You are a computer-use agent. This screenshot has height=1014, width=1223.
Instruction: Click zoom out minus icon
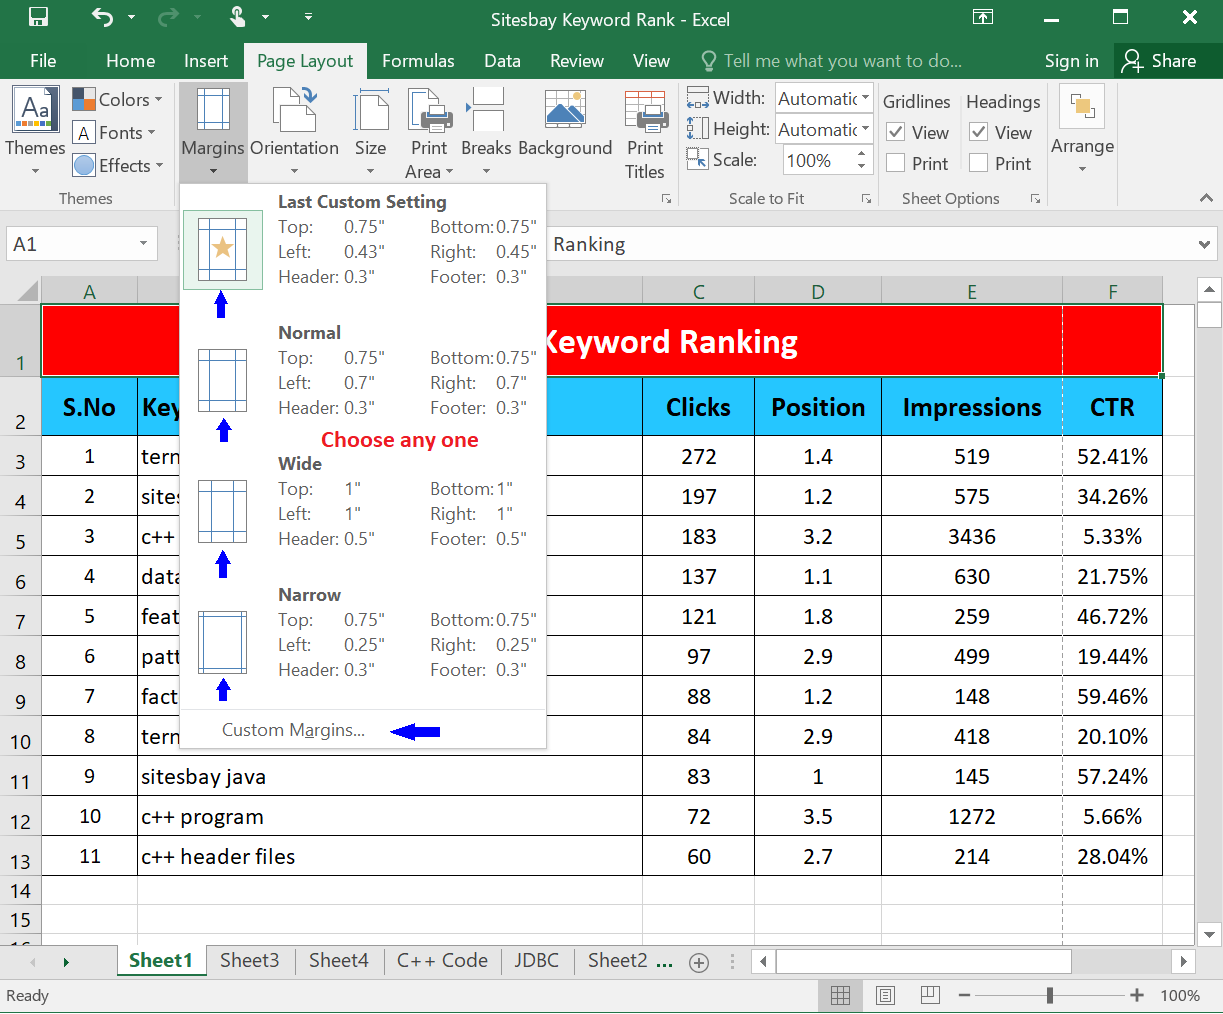[964, 995]
